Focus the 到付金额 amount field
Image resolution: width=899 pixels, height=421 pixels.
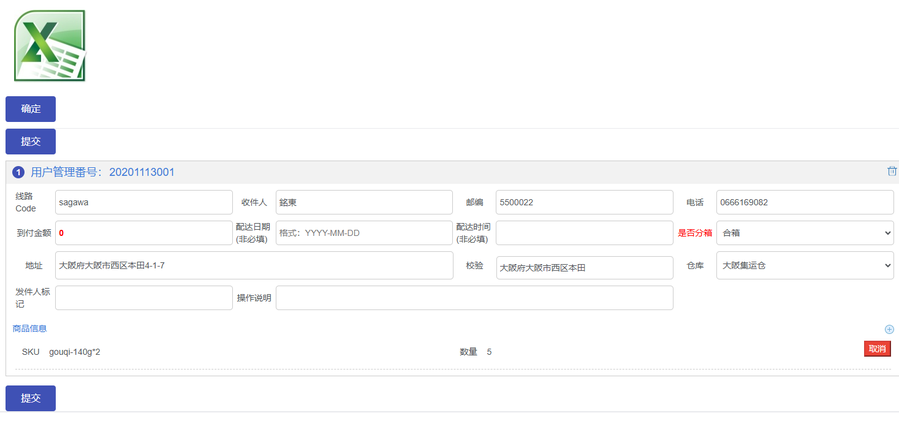tap(144, 233)
